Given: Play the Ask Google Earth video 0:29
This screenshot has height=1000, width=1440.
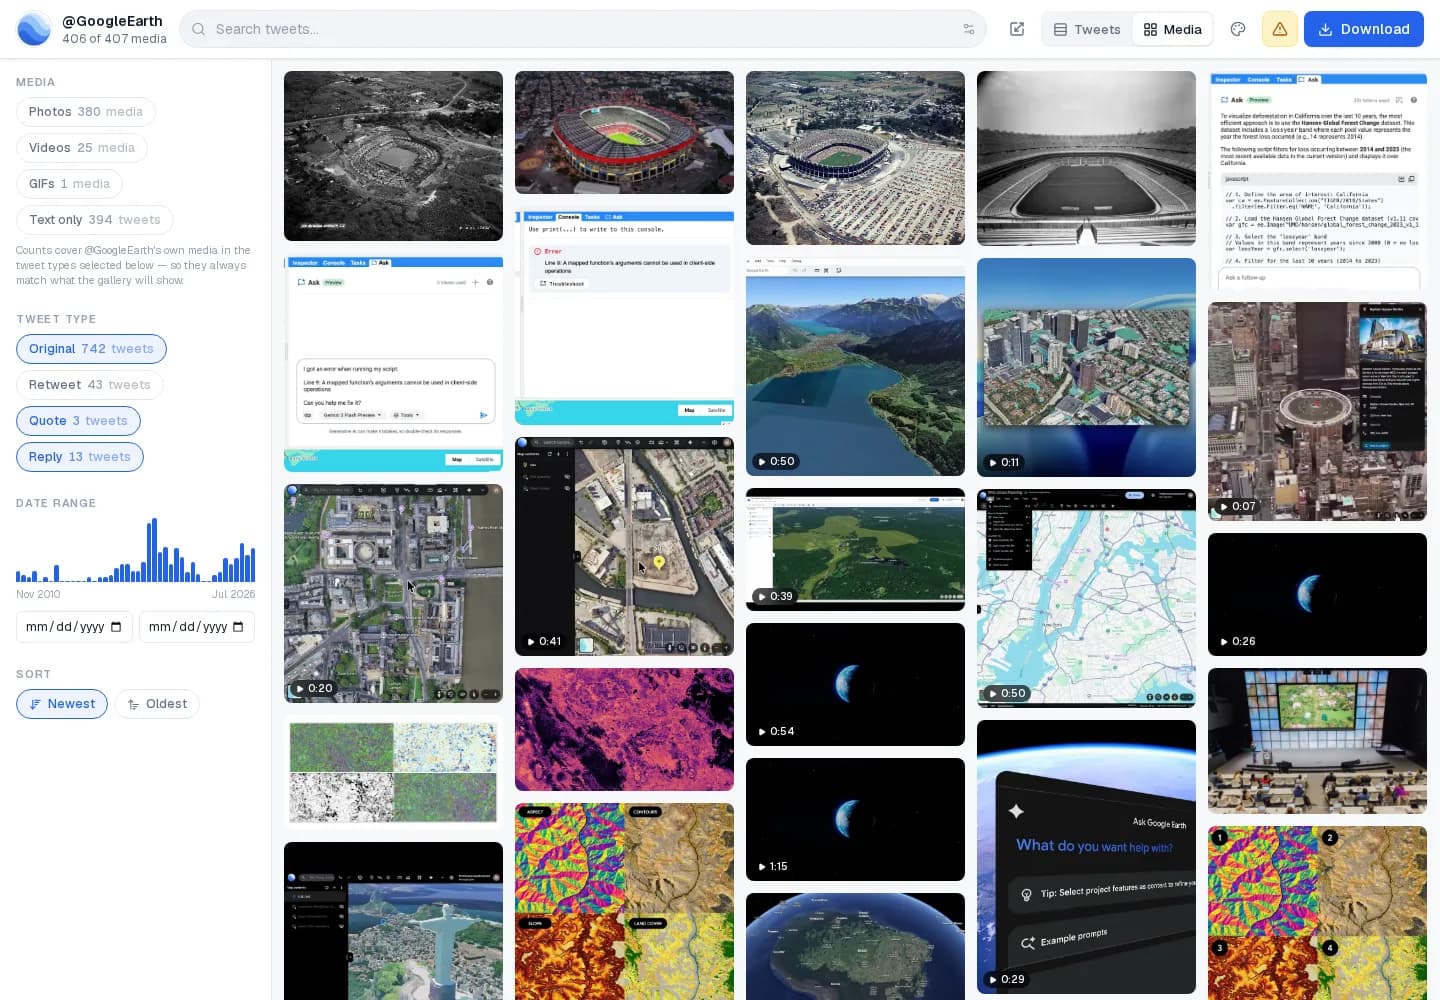Looking at the screenshot, I should tap(1086, 857).
